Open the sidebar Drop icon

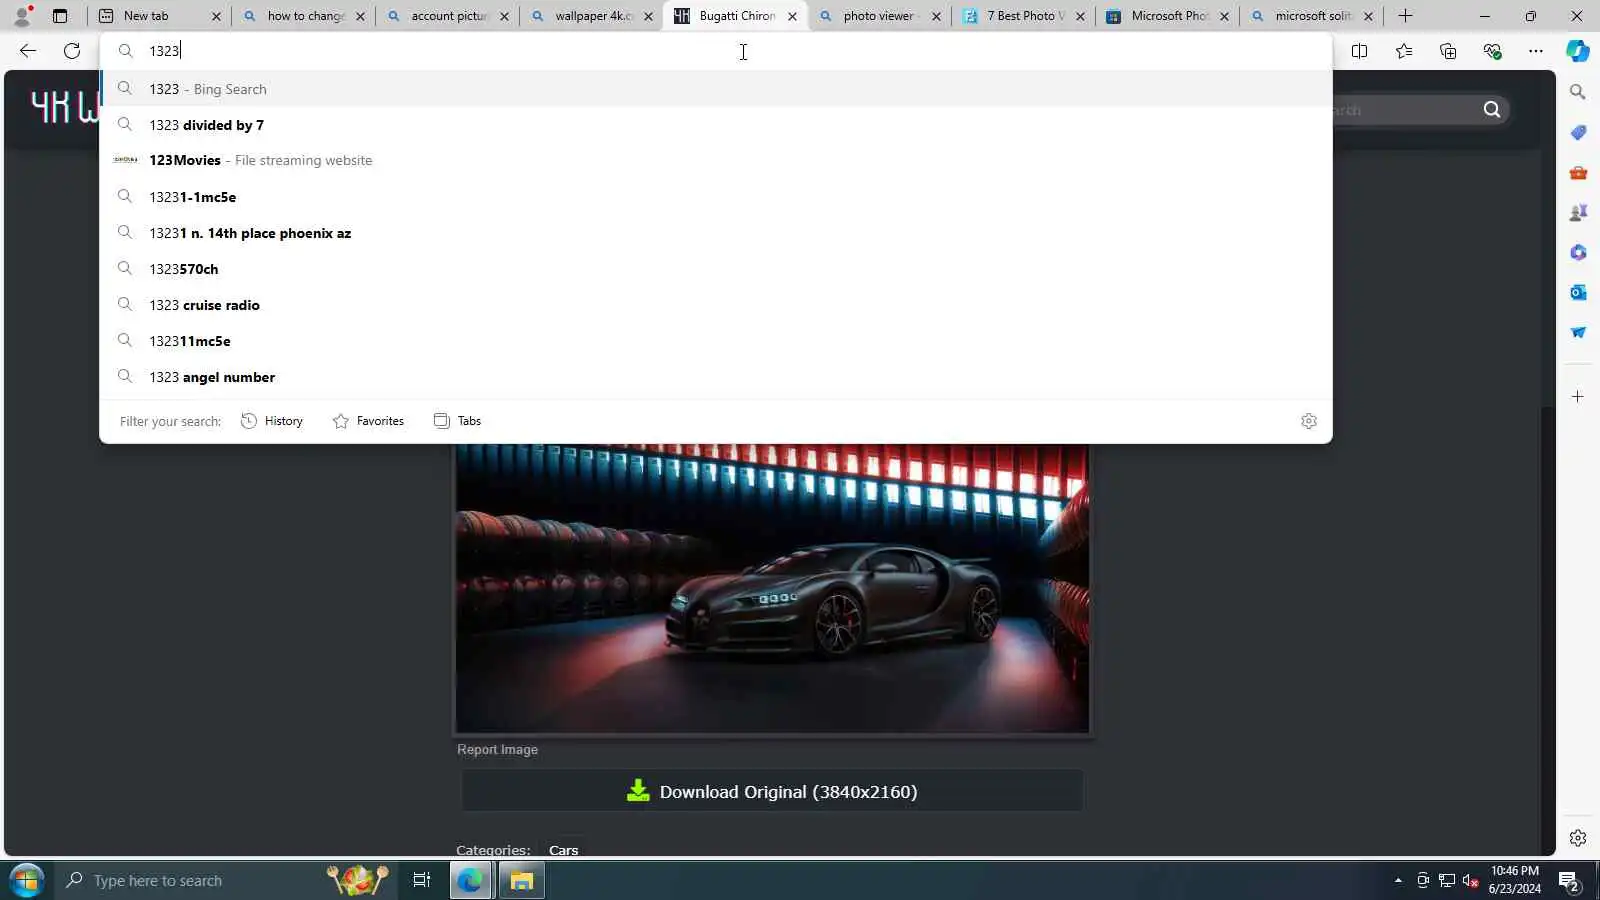1578,332
